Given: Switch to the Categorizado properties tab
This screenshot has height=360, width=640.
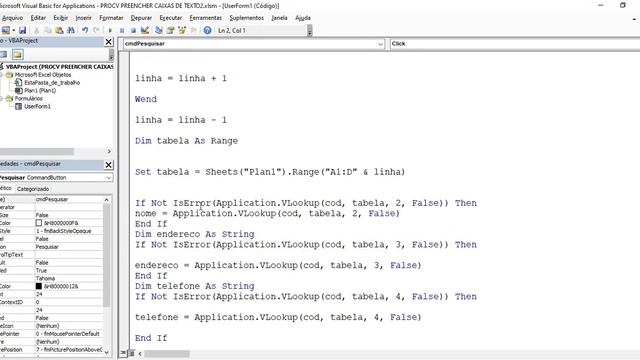Looking at the screenshot, I should click(33, 189).
